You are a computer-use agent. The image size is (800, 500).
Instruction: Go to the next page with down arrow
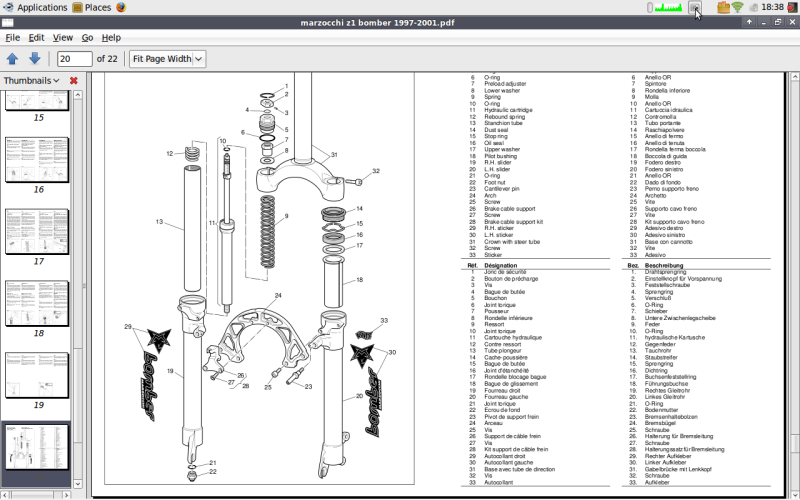pyautogui.click(x=35, y=59)
